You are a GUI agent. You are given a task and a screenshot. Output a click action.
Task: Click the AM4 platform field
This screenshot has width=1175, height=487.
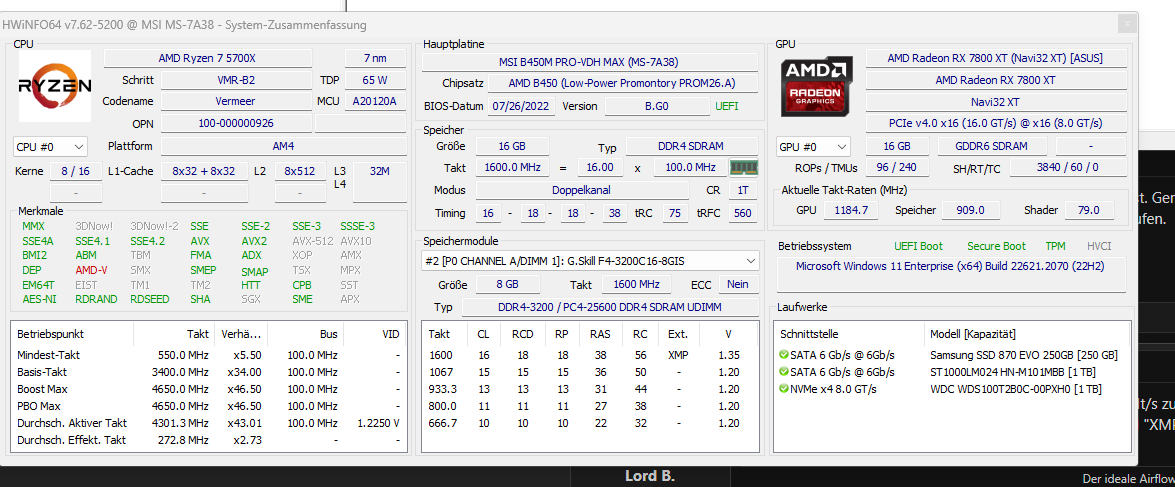(x=283, y=146)
